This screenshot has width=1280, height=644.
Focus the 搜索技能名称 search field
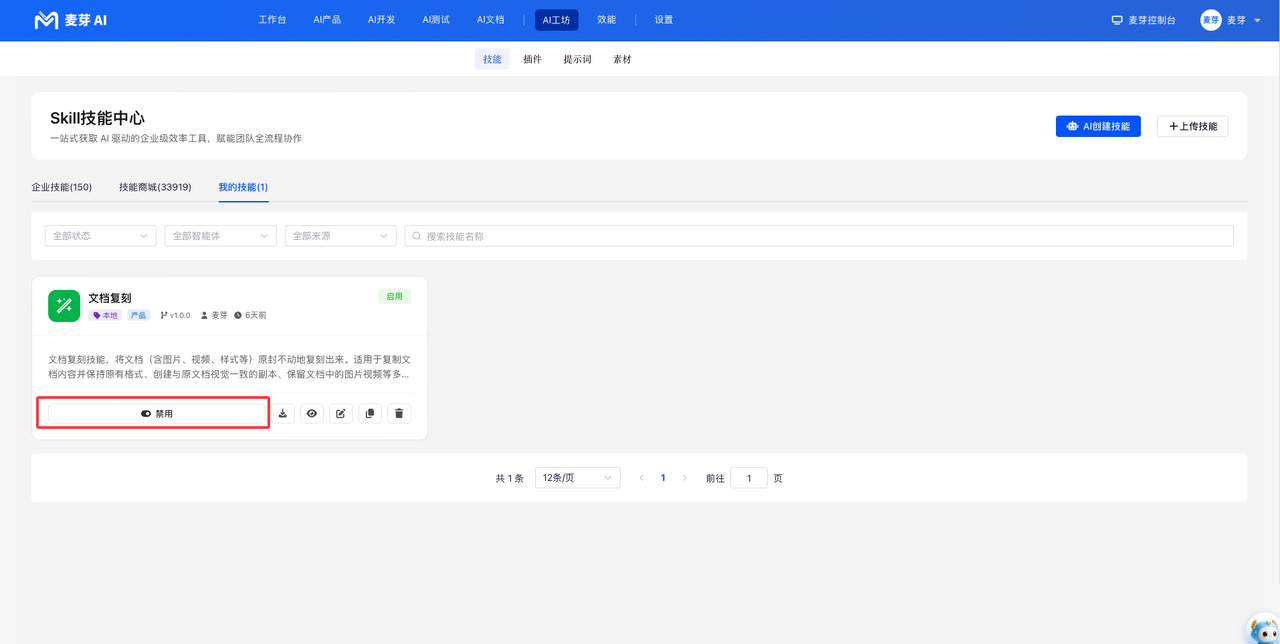pos(819,236)
